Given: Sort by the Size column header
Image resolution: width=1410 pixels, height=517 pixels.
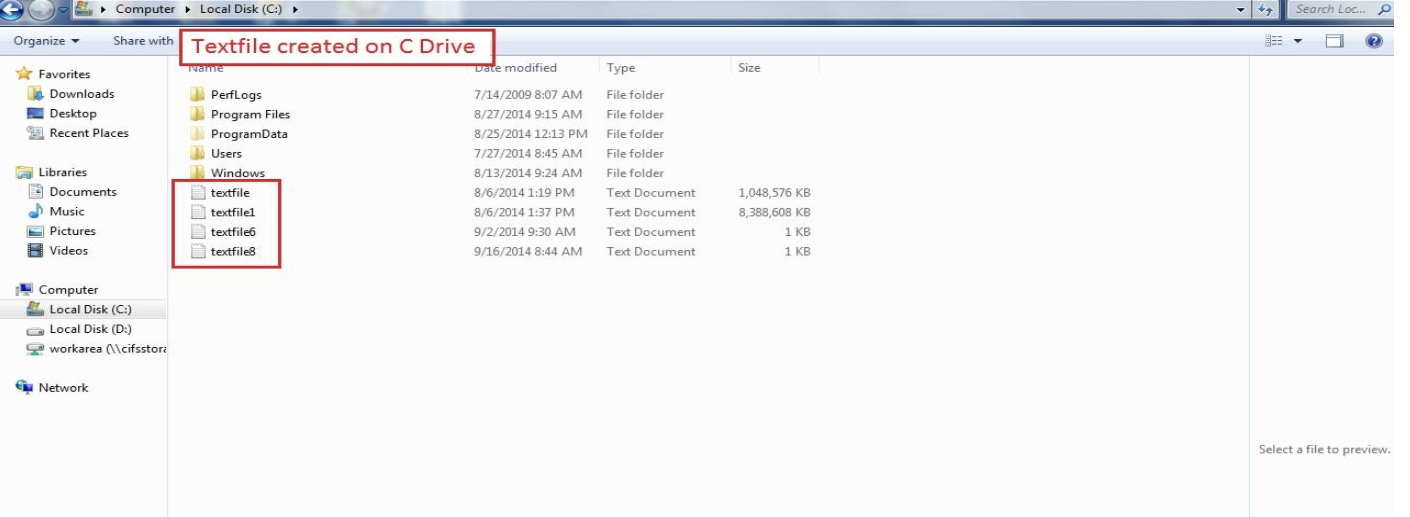Looking at the screenshot, I should (x=749, y=68).
